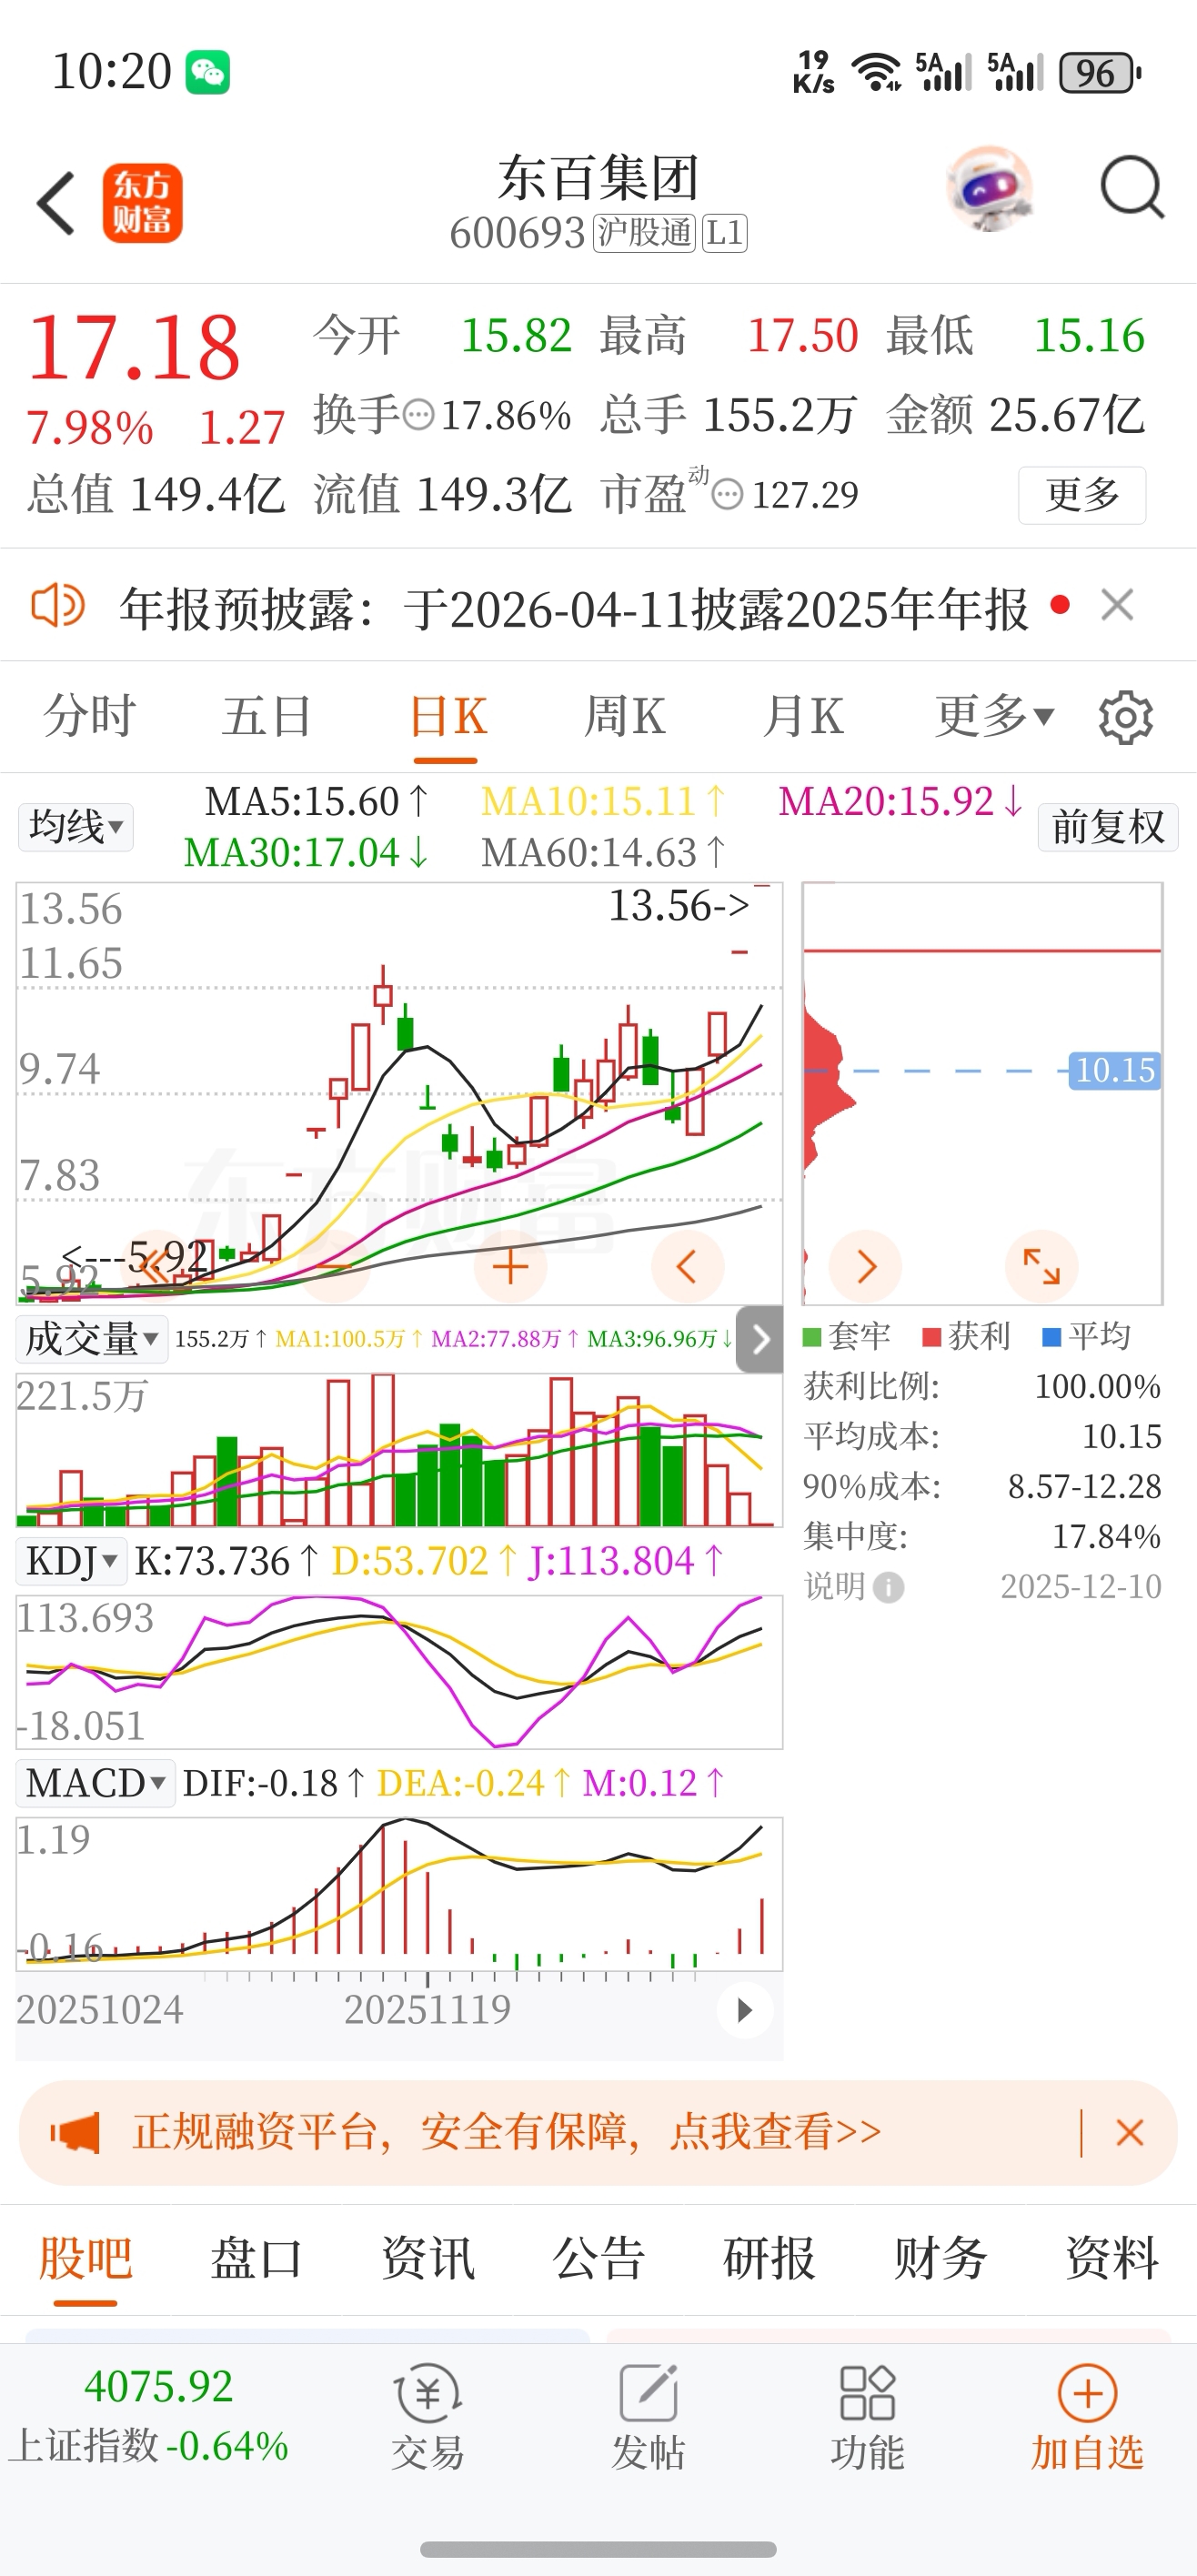Tap the 集中度 17.84% row
Screen dimensions: 1197x2576
point(982,1537)
